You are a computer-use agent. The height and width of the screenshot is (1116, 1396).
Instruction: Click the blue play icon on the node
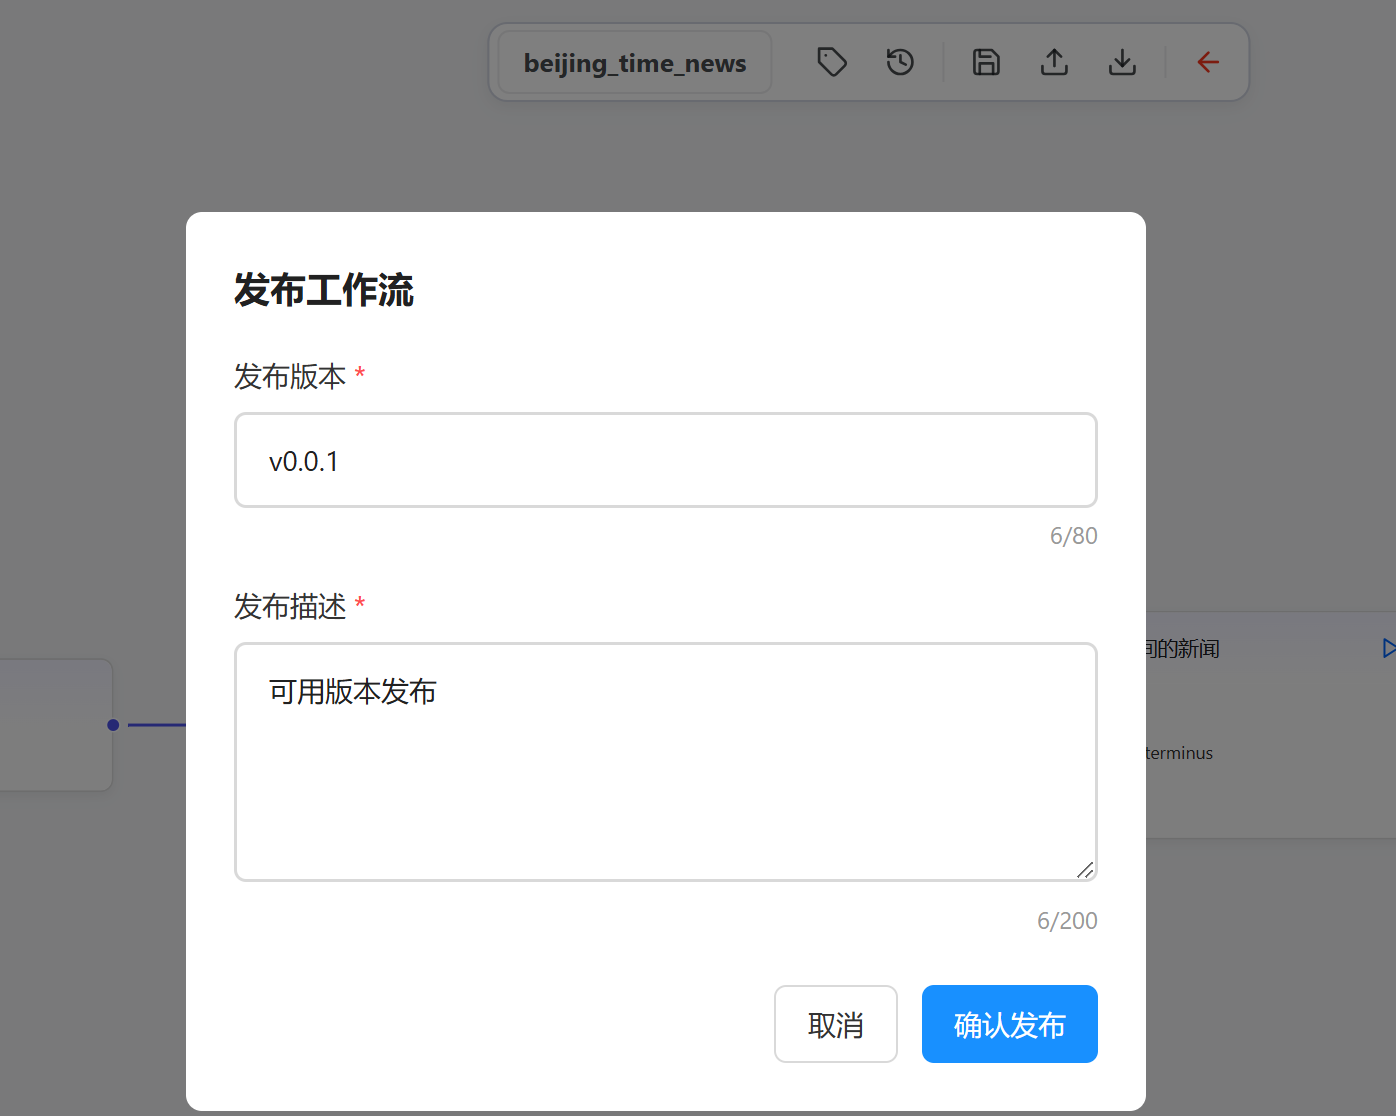coord(1388,648)
